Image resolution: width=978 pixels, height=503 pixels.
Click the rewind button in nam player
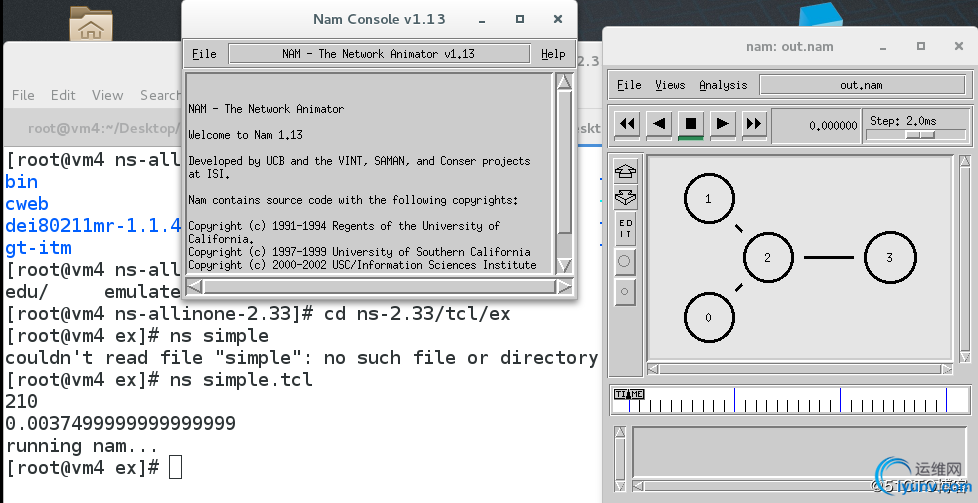[x=627, y=124]
